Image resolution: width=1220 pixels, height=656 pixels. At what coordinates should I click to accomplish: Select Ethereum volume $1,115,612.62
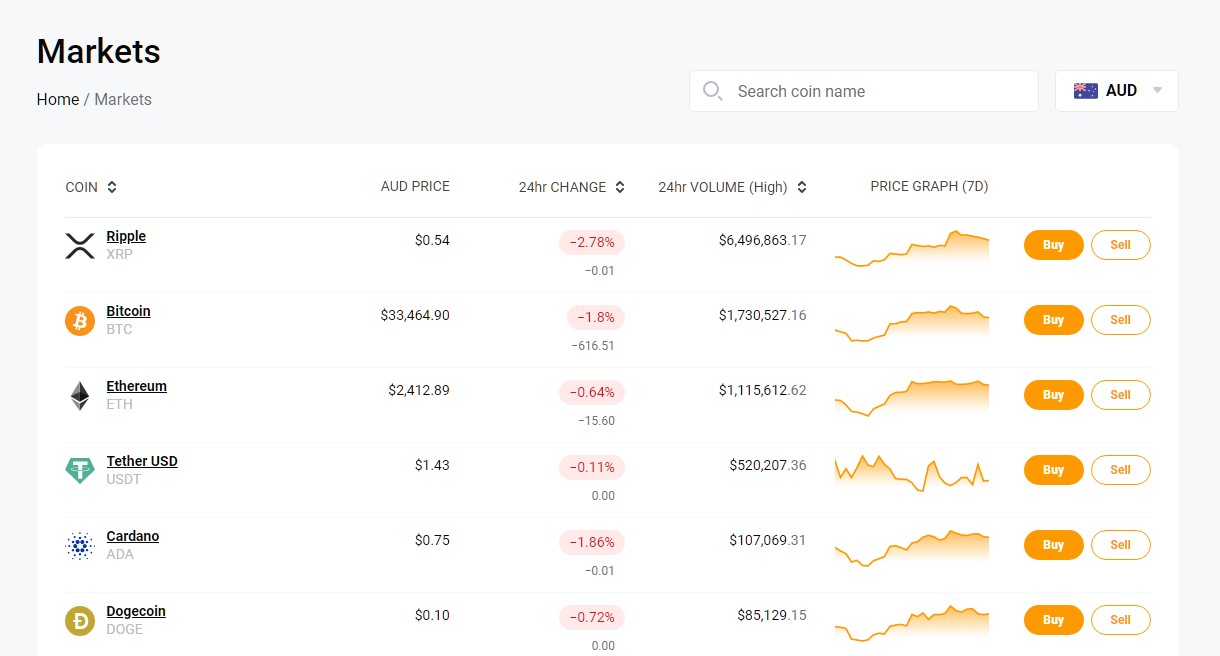(762, 391)
